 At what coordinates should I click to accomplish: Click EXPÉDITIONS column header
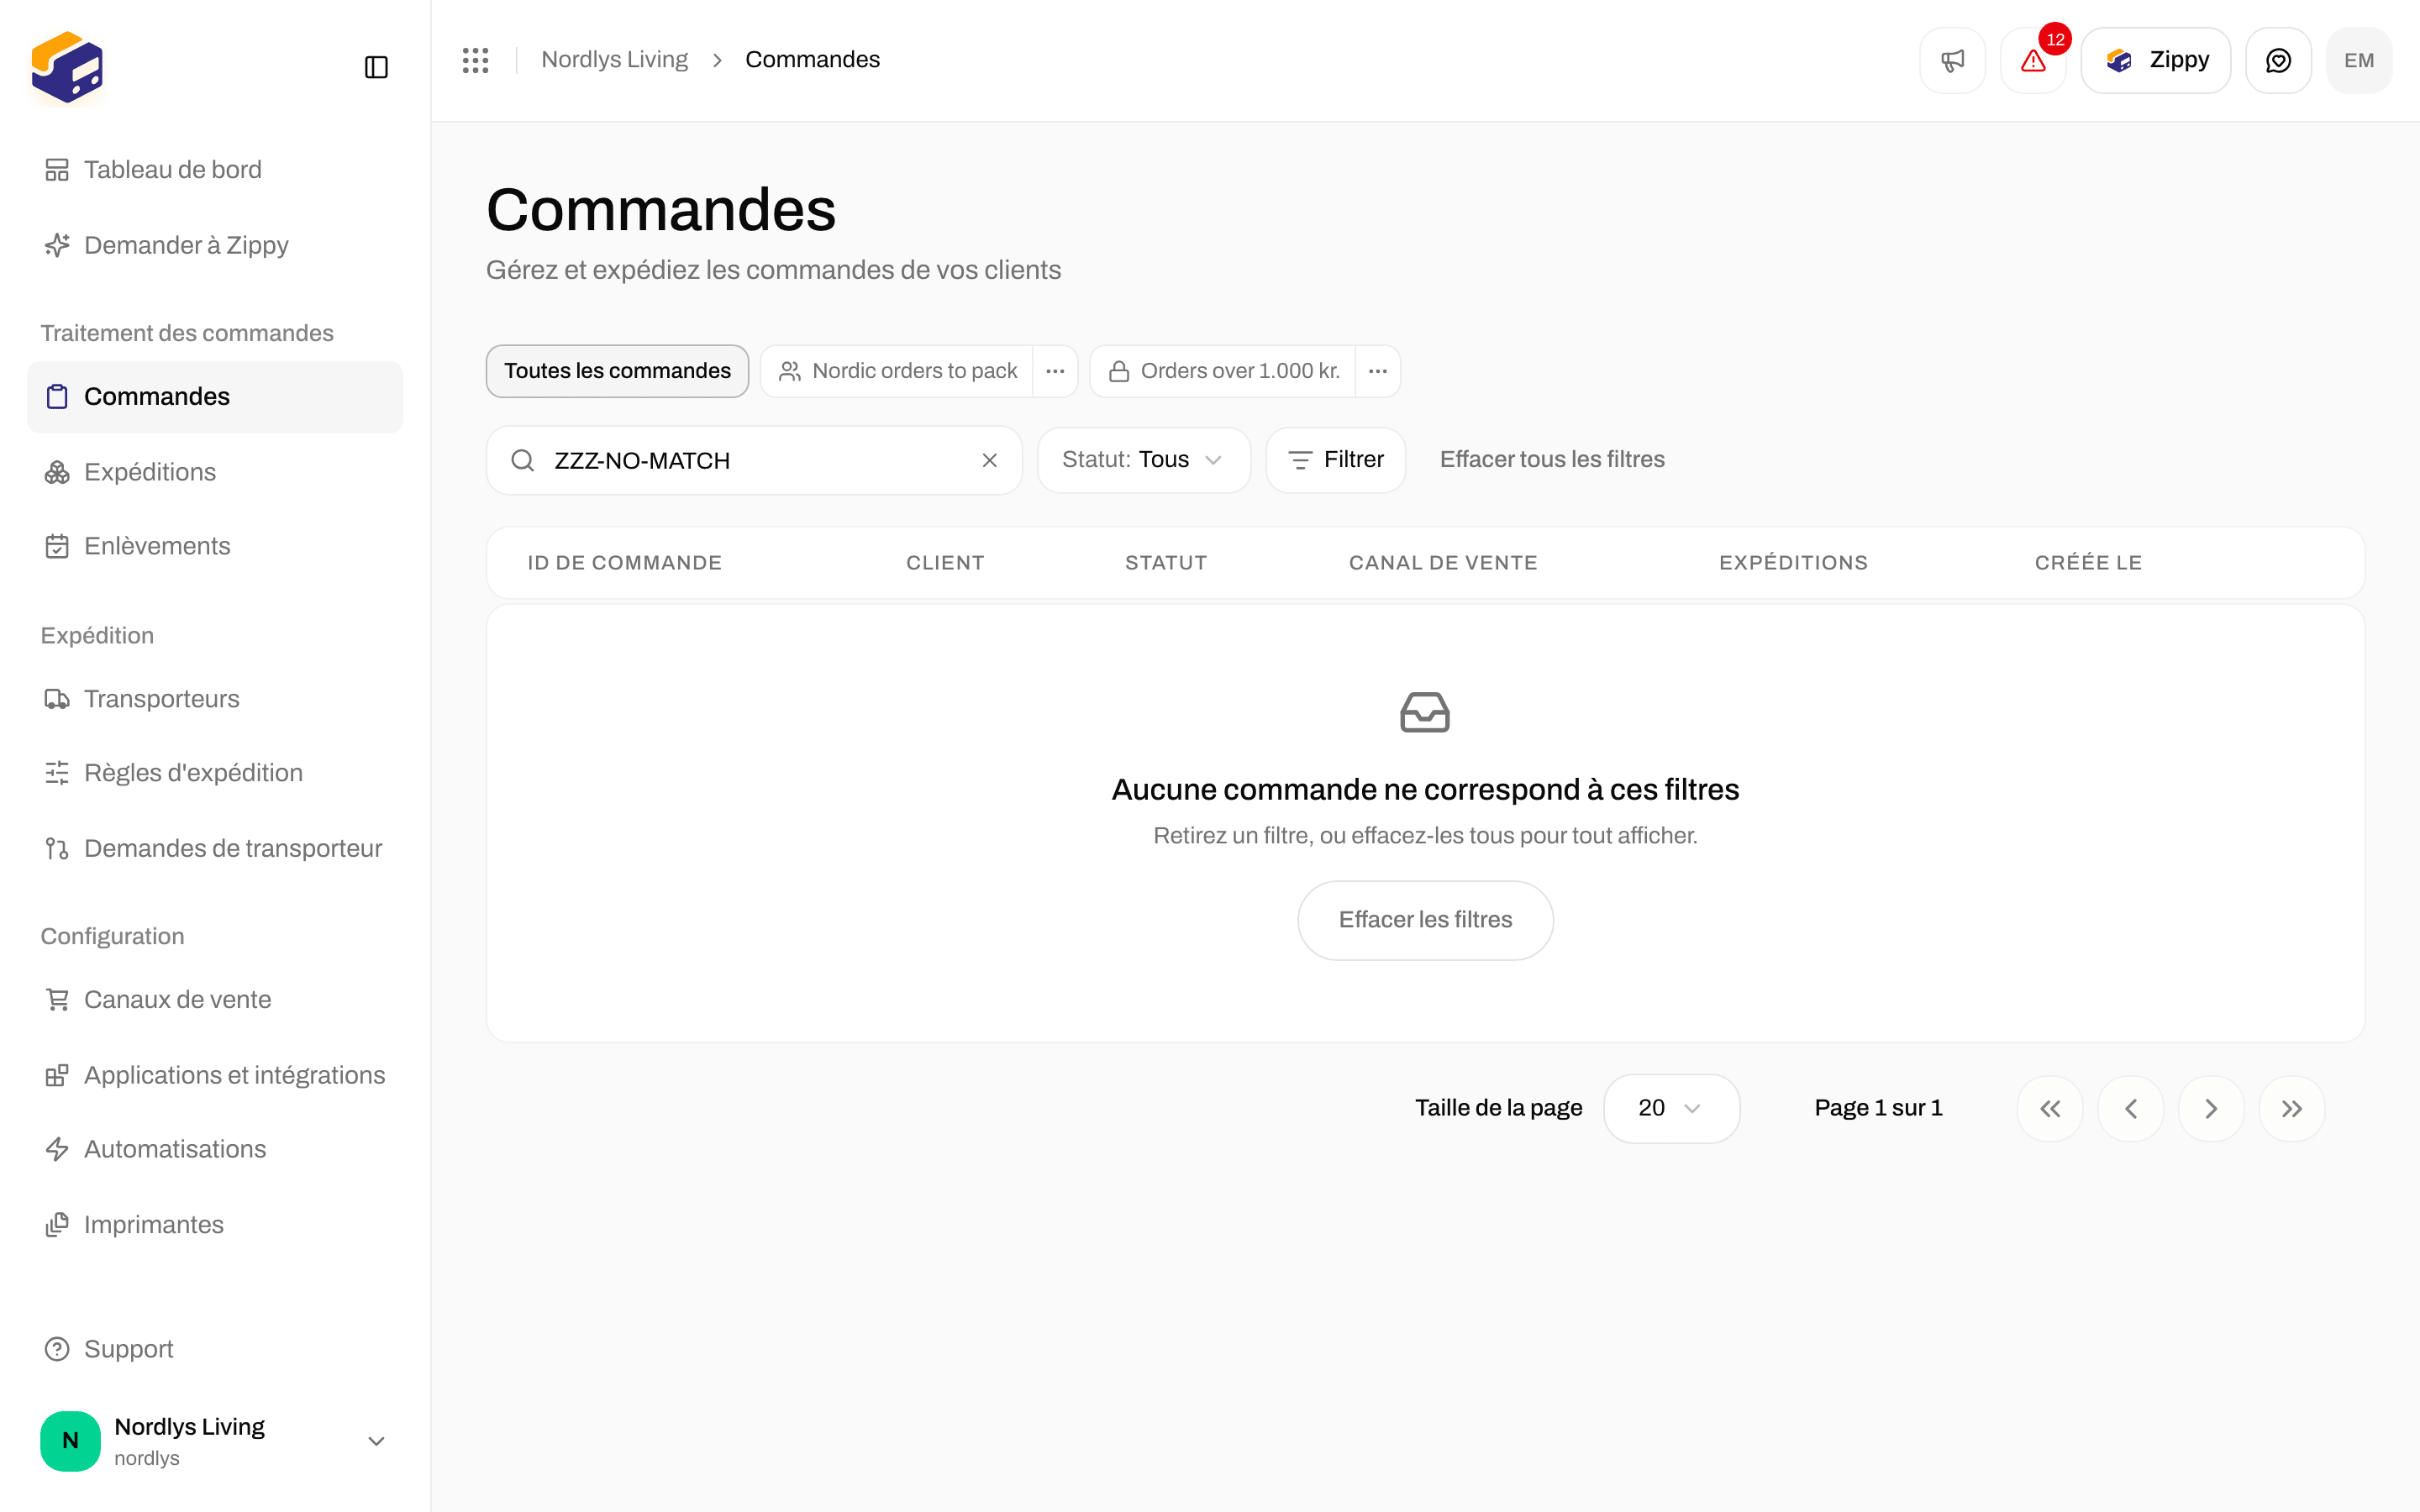[x=1793, y=563]
